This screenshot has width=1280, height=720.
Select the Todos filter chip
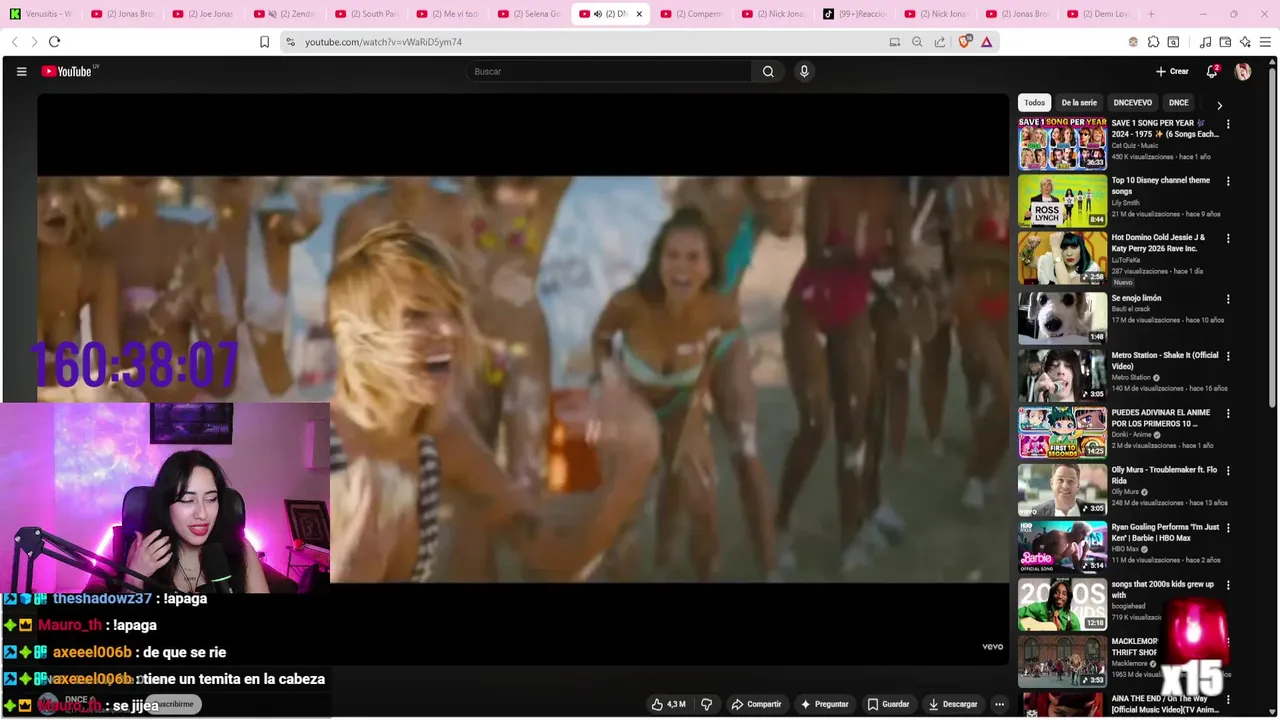tap(1034, 103)
